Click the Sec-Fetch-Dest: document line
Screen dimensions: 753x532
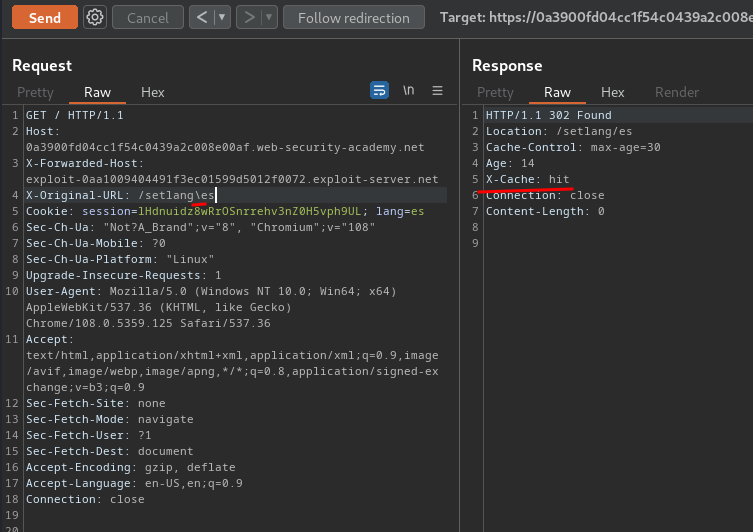(109, 451)
